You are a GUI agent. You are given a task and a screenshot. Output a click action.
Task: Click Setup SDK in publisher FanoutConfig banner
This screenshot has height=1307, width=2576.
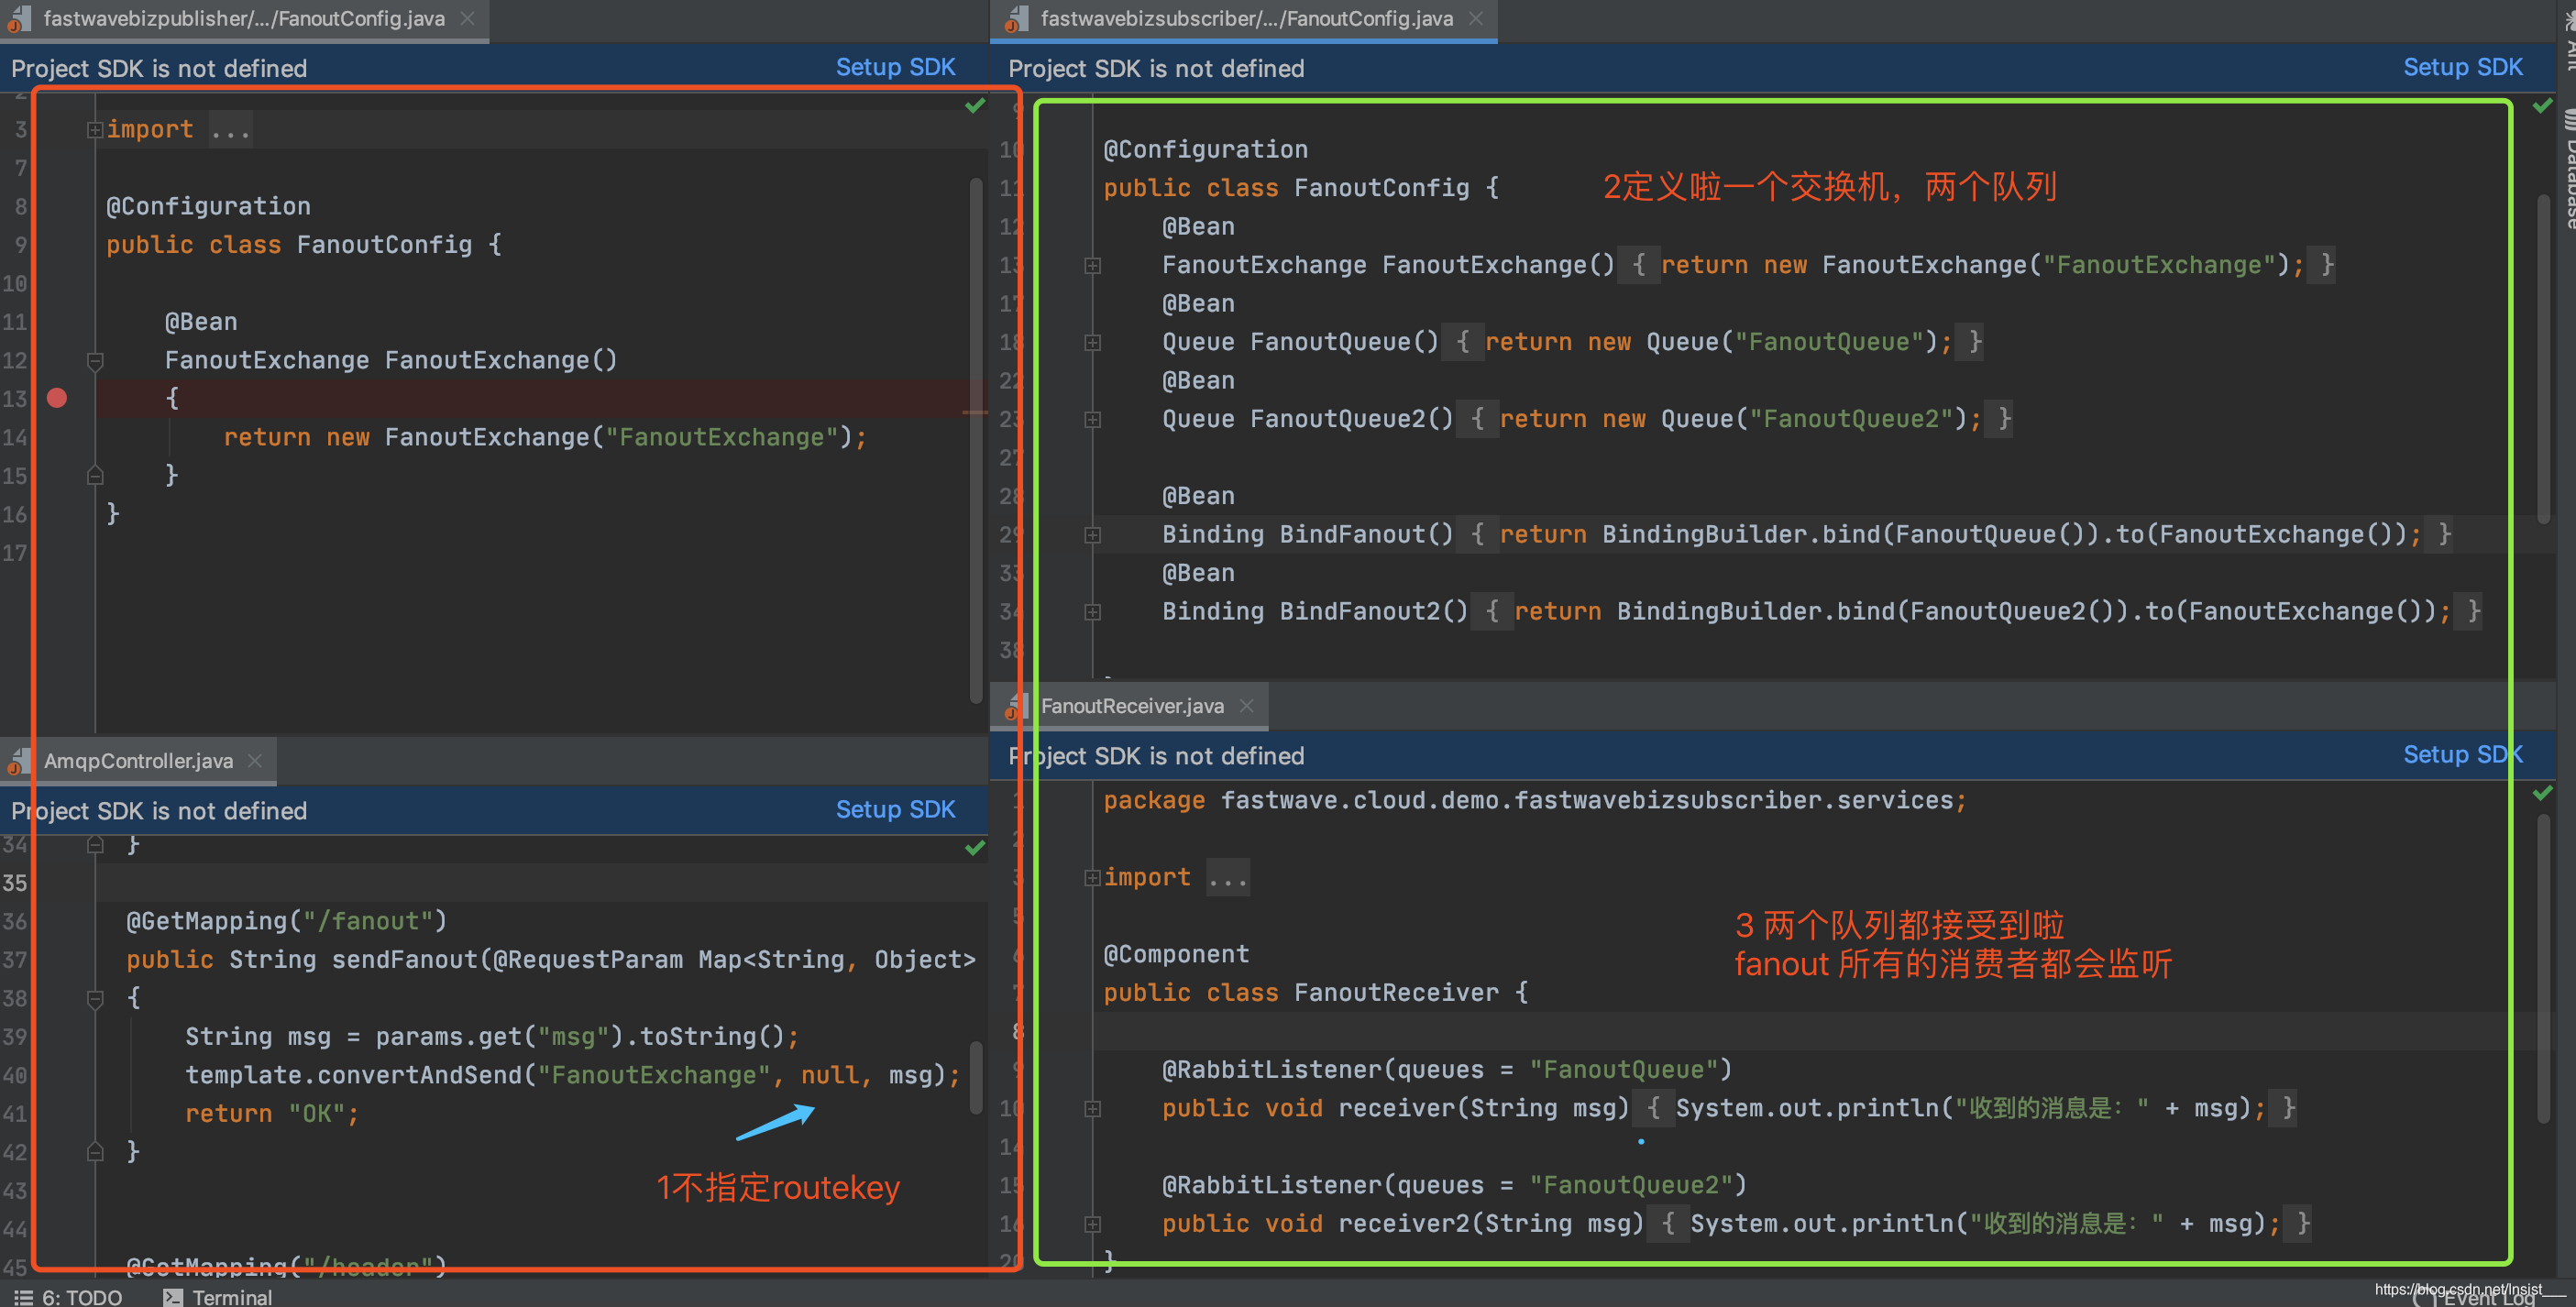tap(895, 67)
